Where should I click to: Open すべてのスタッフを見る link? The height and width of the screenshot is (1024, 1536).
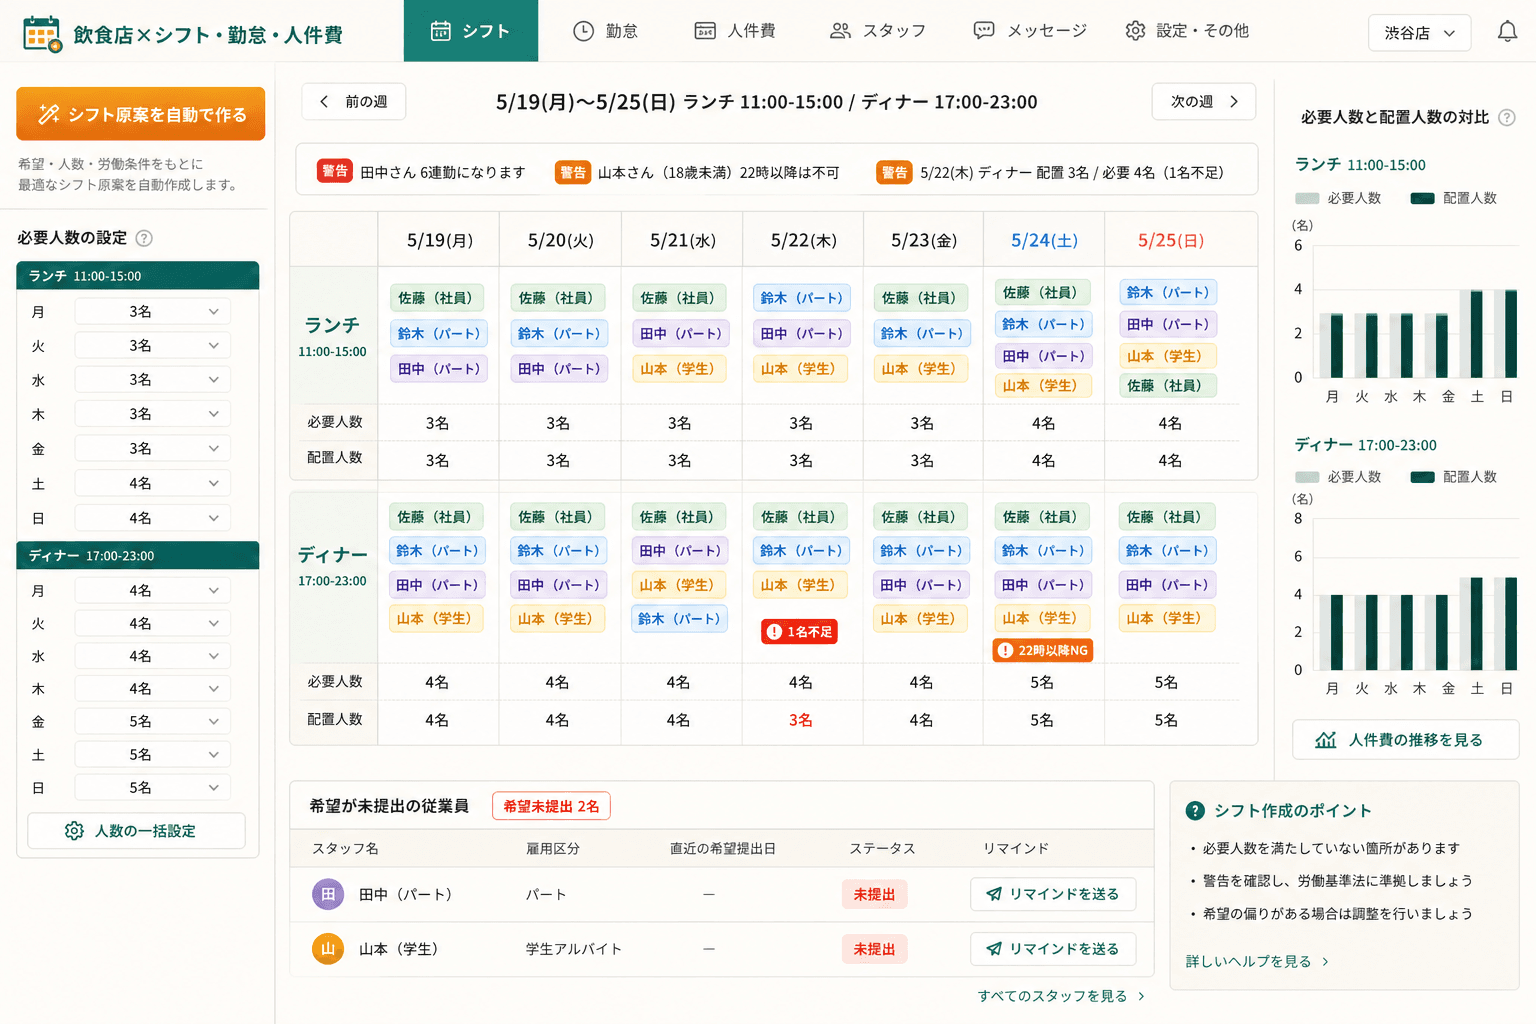click(1061, 996)
